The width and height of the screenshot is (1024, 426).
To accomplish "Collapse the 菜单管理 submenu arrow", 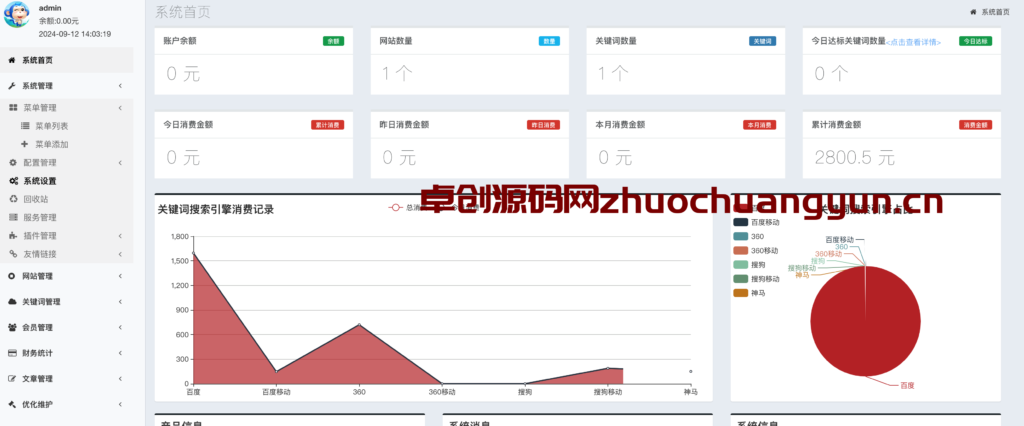I will coord(121,108).
